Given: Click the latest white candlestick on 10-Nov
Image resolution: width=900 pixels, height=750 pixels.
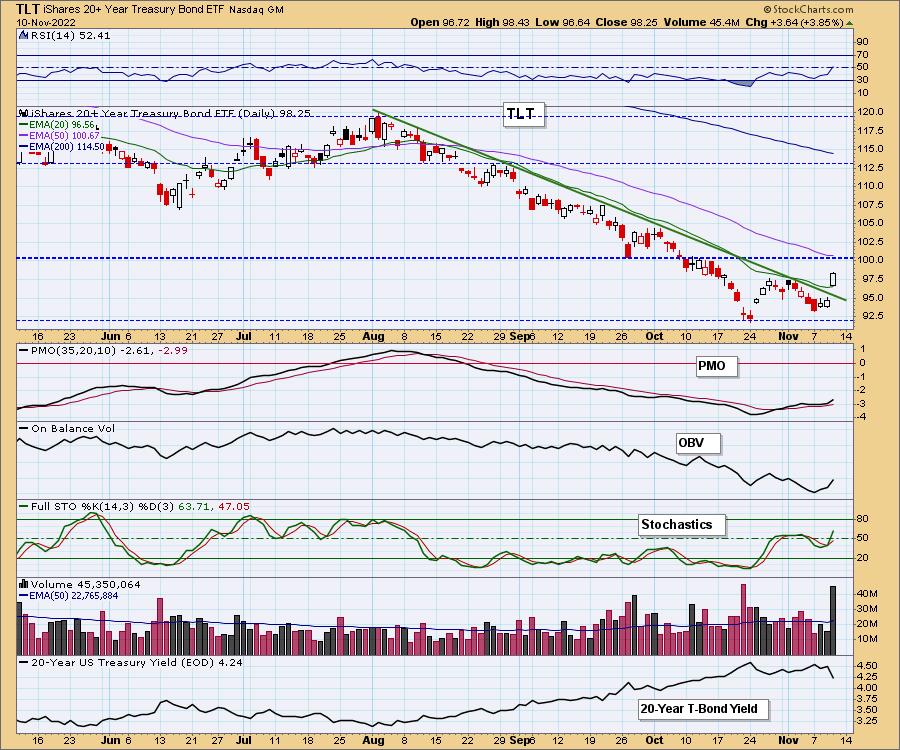Looking at the screenshot, I should pos(833,279).
